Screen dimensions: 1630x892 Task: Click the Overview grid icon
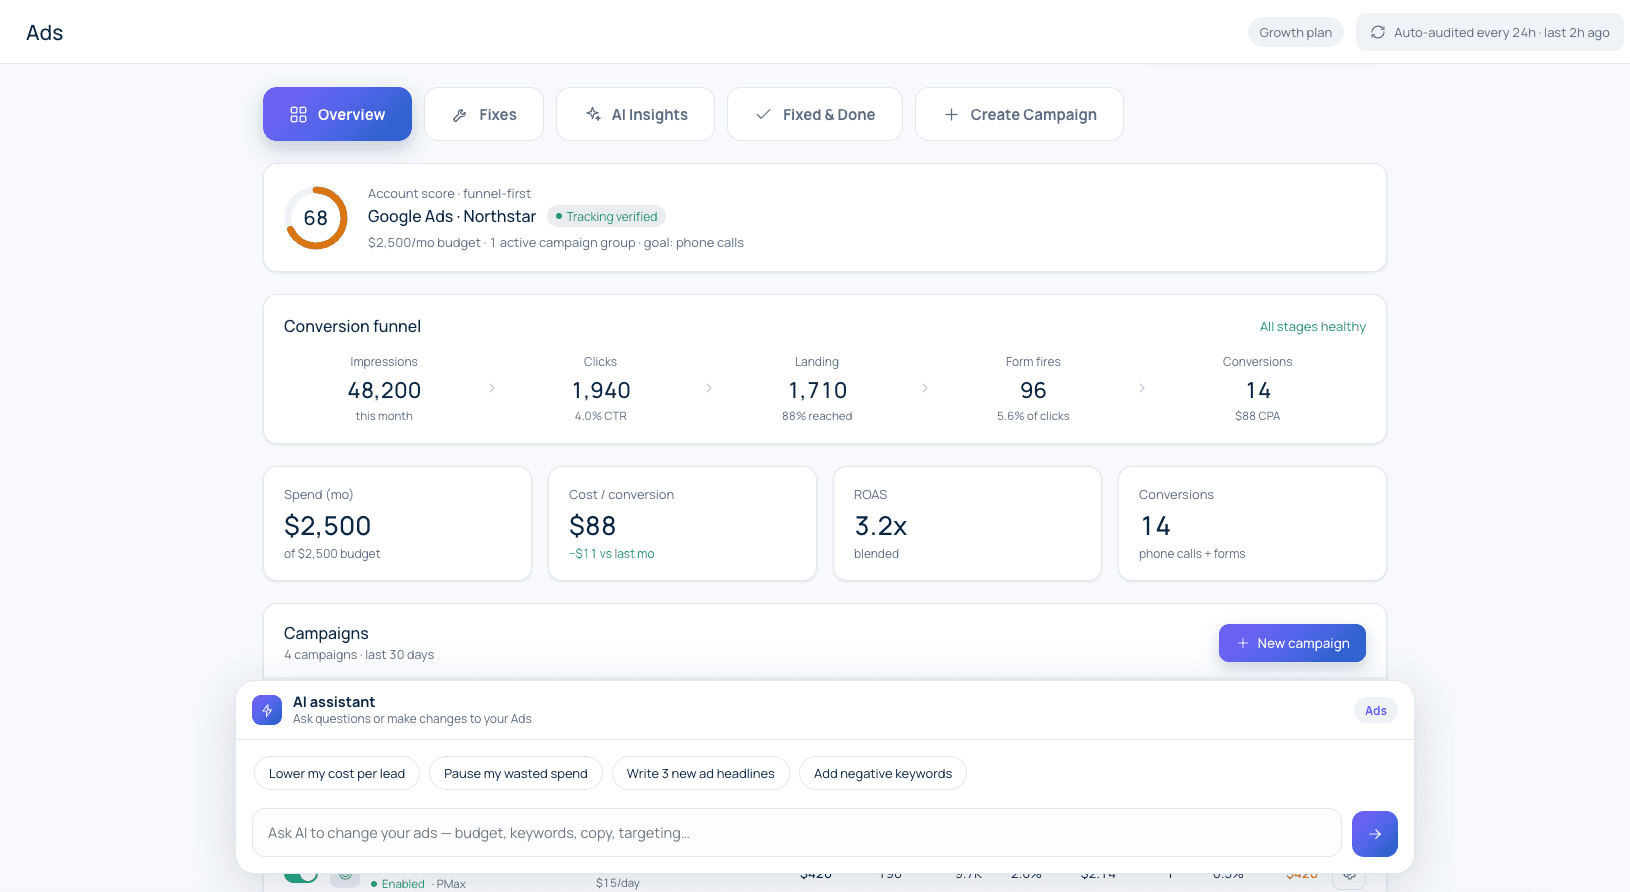298,115
